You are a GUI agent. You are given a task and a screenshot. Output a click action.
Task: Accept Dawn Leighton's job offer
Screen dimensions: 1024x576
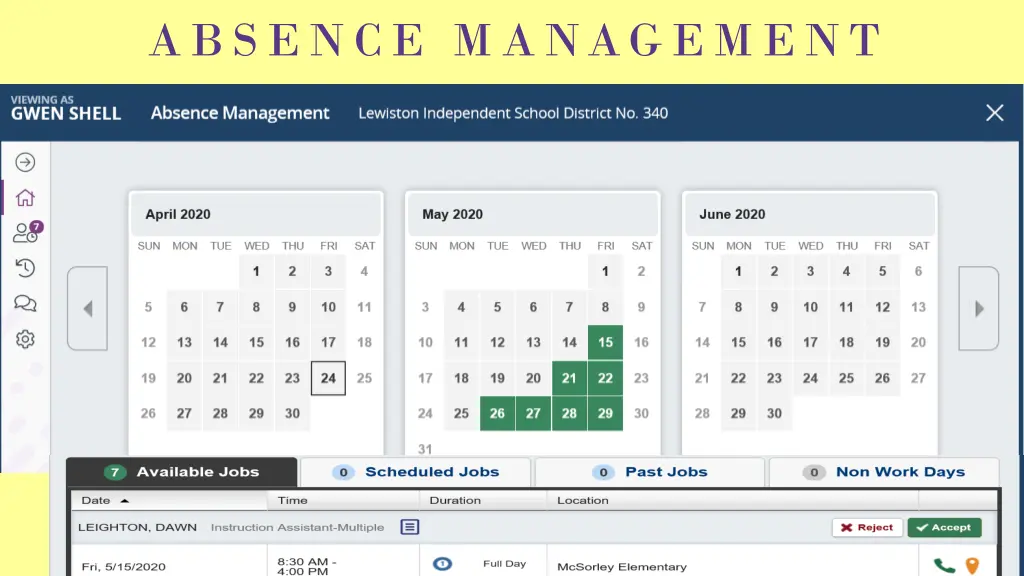pos(944,527)
